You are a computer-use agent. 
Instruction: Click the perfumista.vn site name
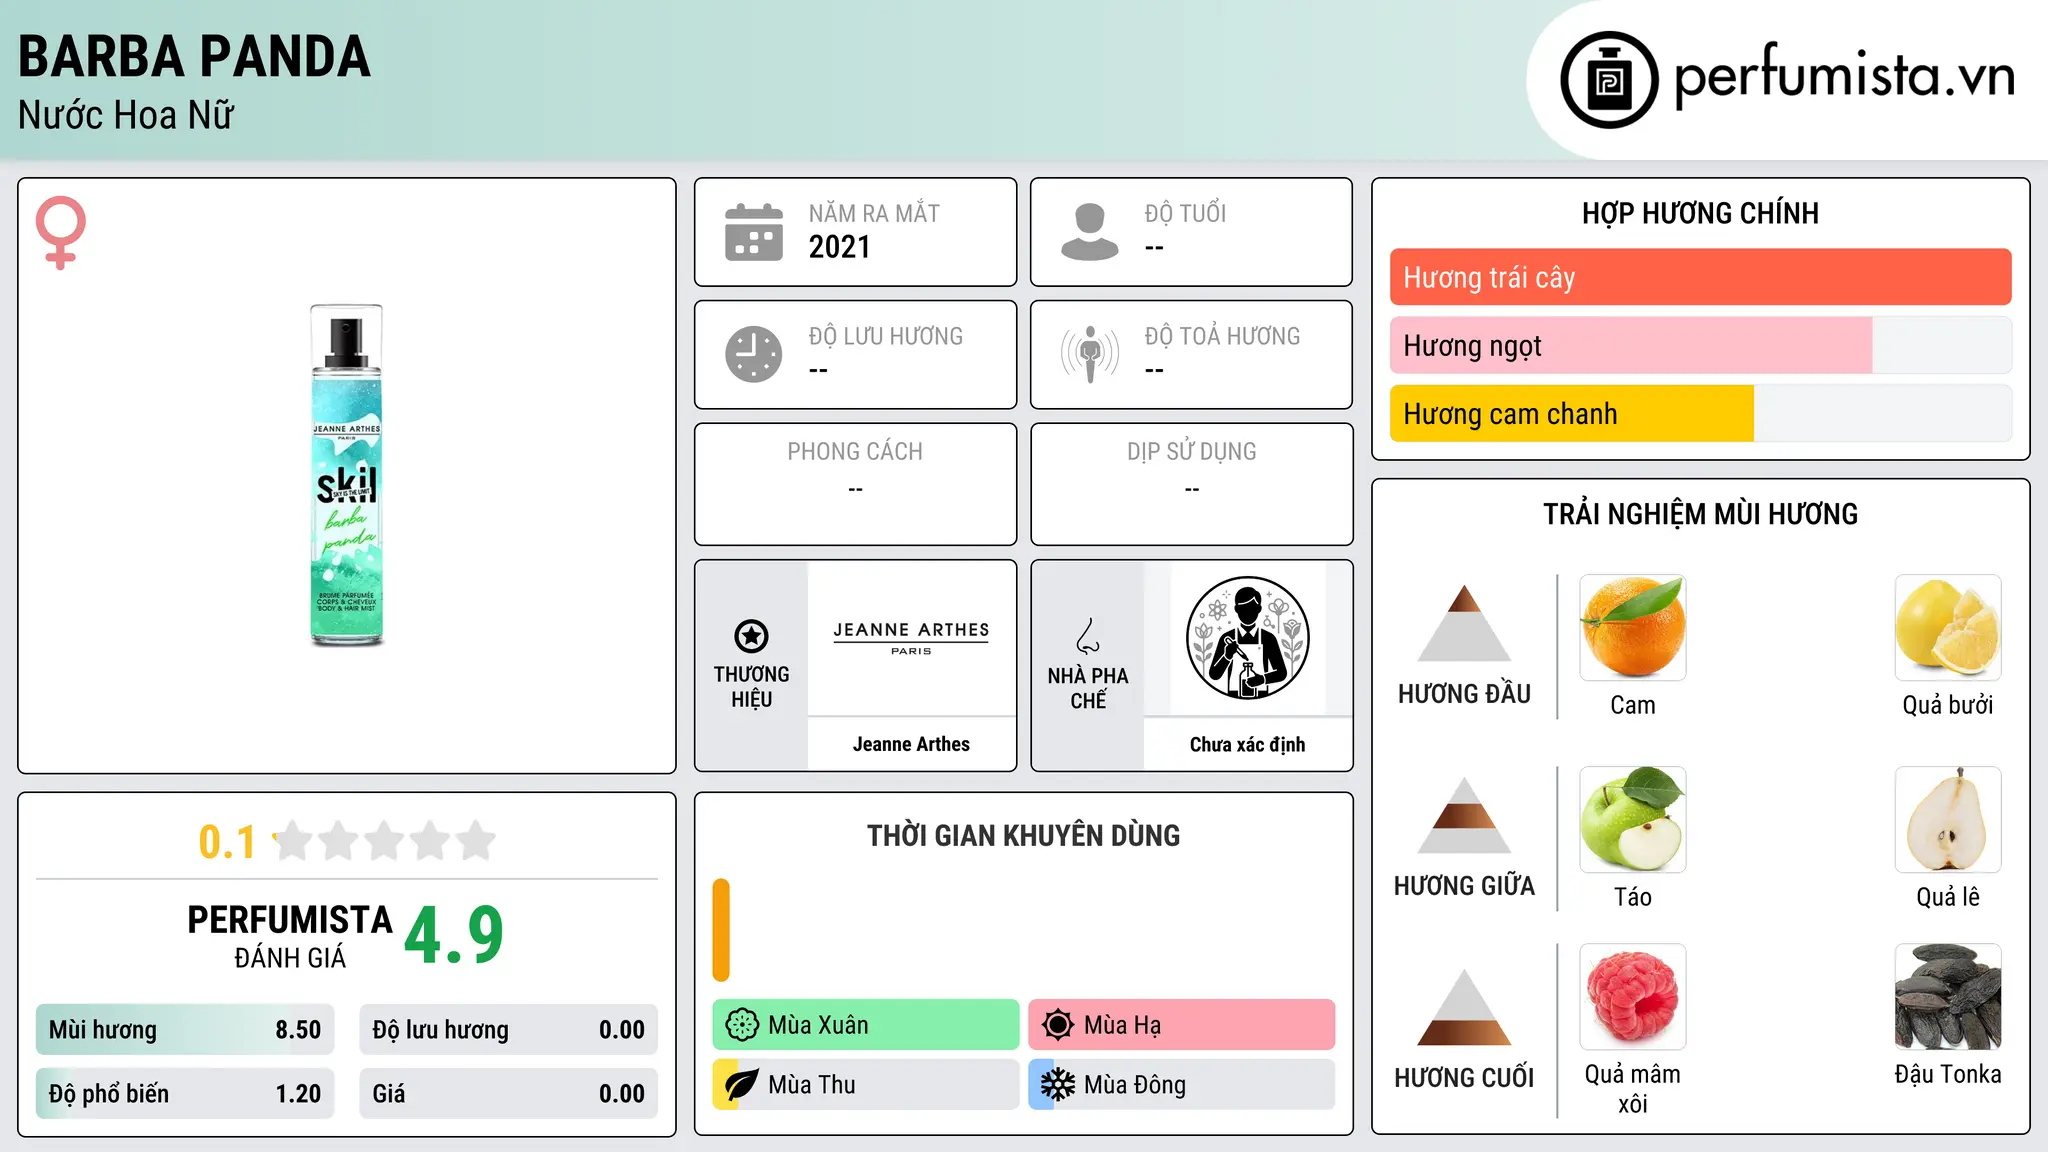tap(1845, 76)
